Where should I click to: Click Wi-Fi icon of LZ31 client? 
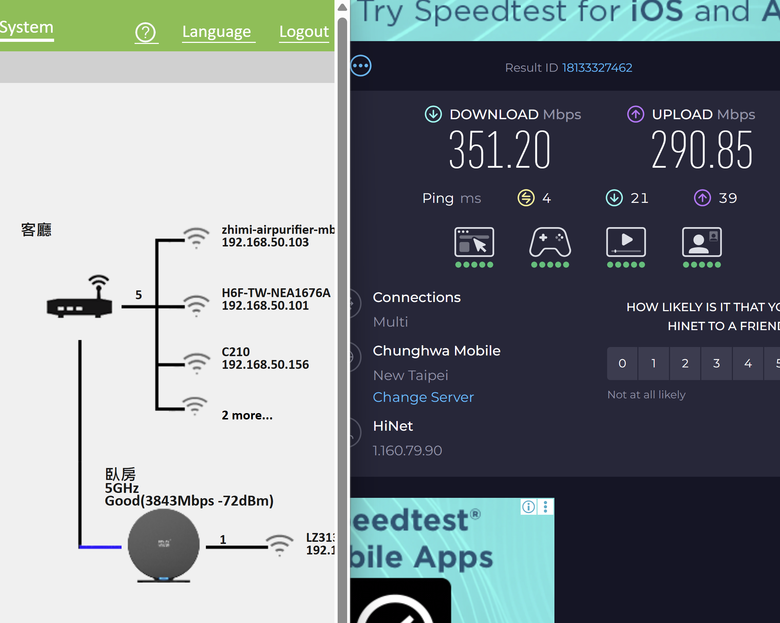pyautogui.click(x=280, y=545)
